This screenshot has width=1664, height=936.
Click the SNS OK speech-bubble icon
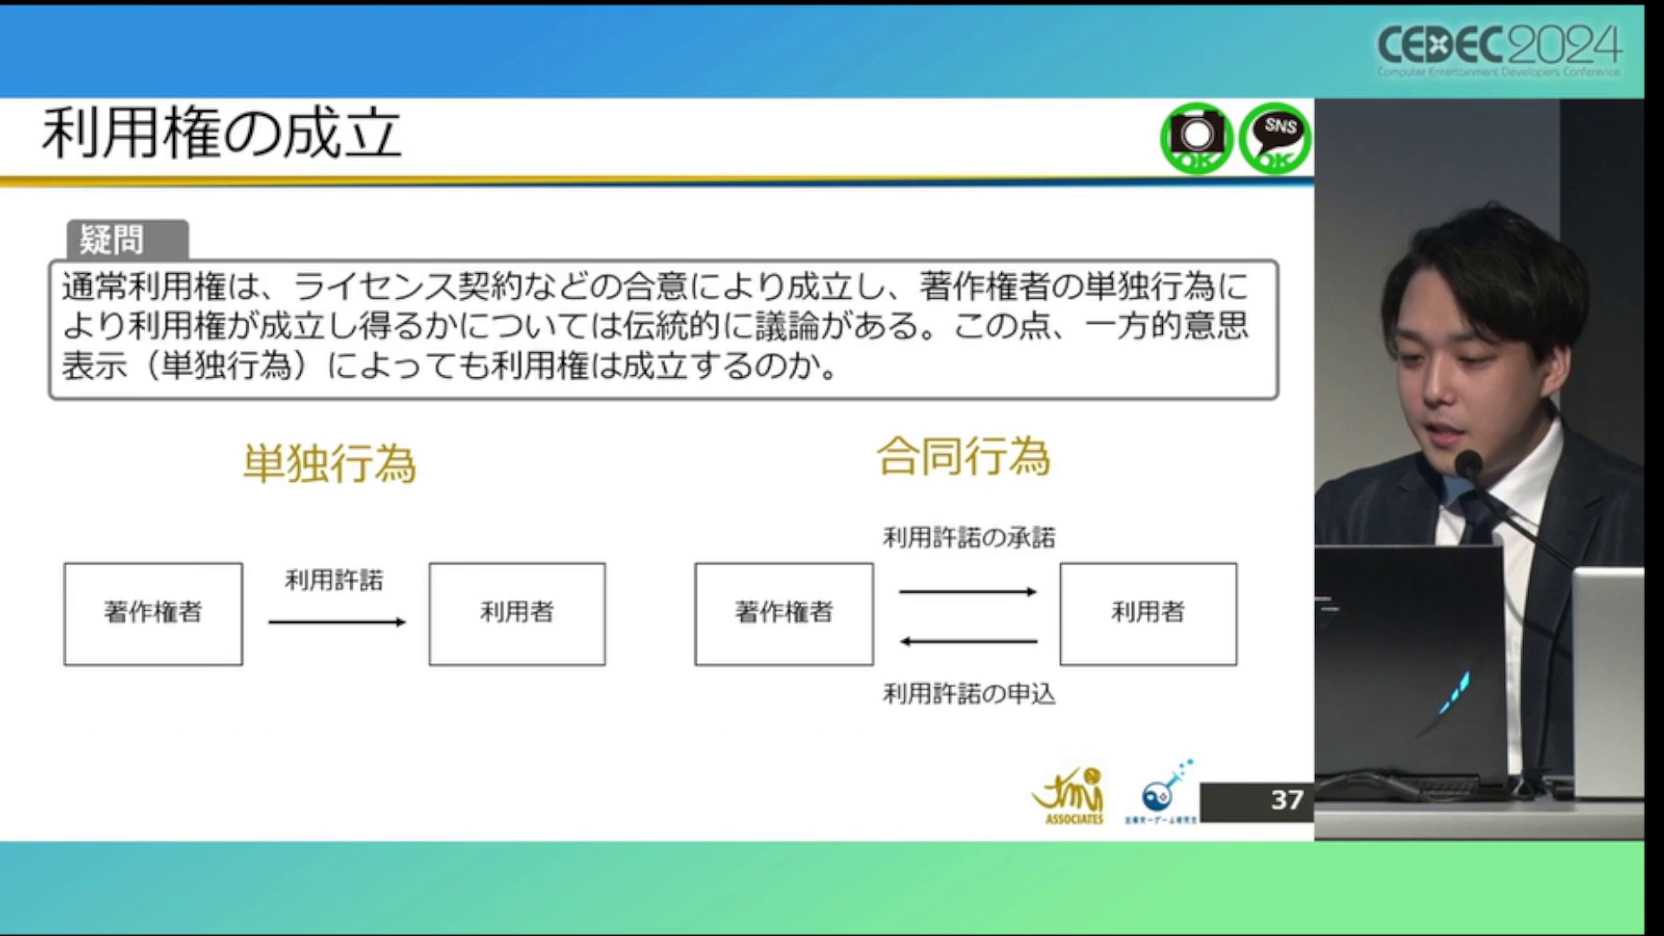(x=1275, y=138)
